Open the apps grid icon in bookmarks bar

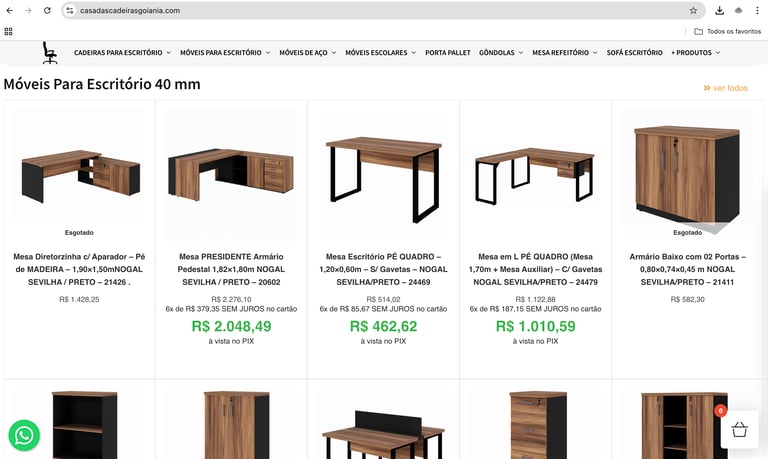[x=8, y=31]
